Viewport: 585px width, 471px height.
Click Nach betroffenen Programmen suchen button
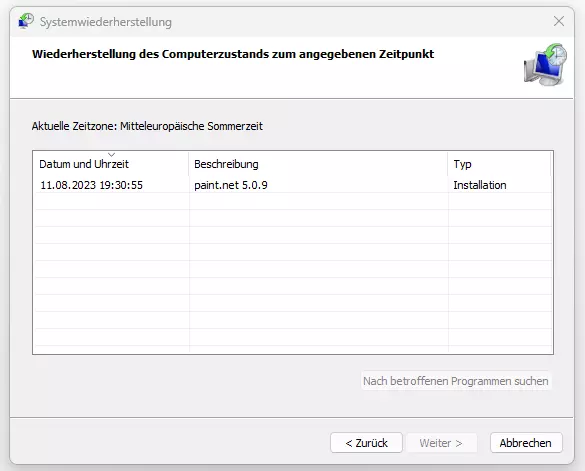pos(456,381)
